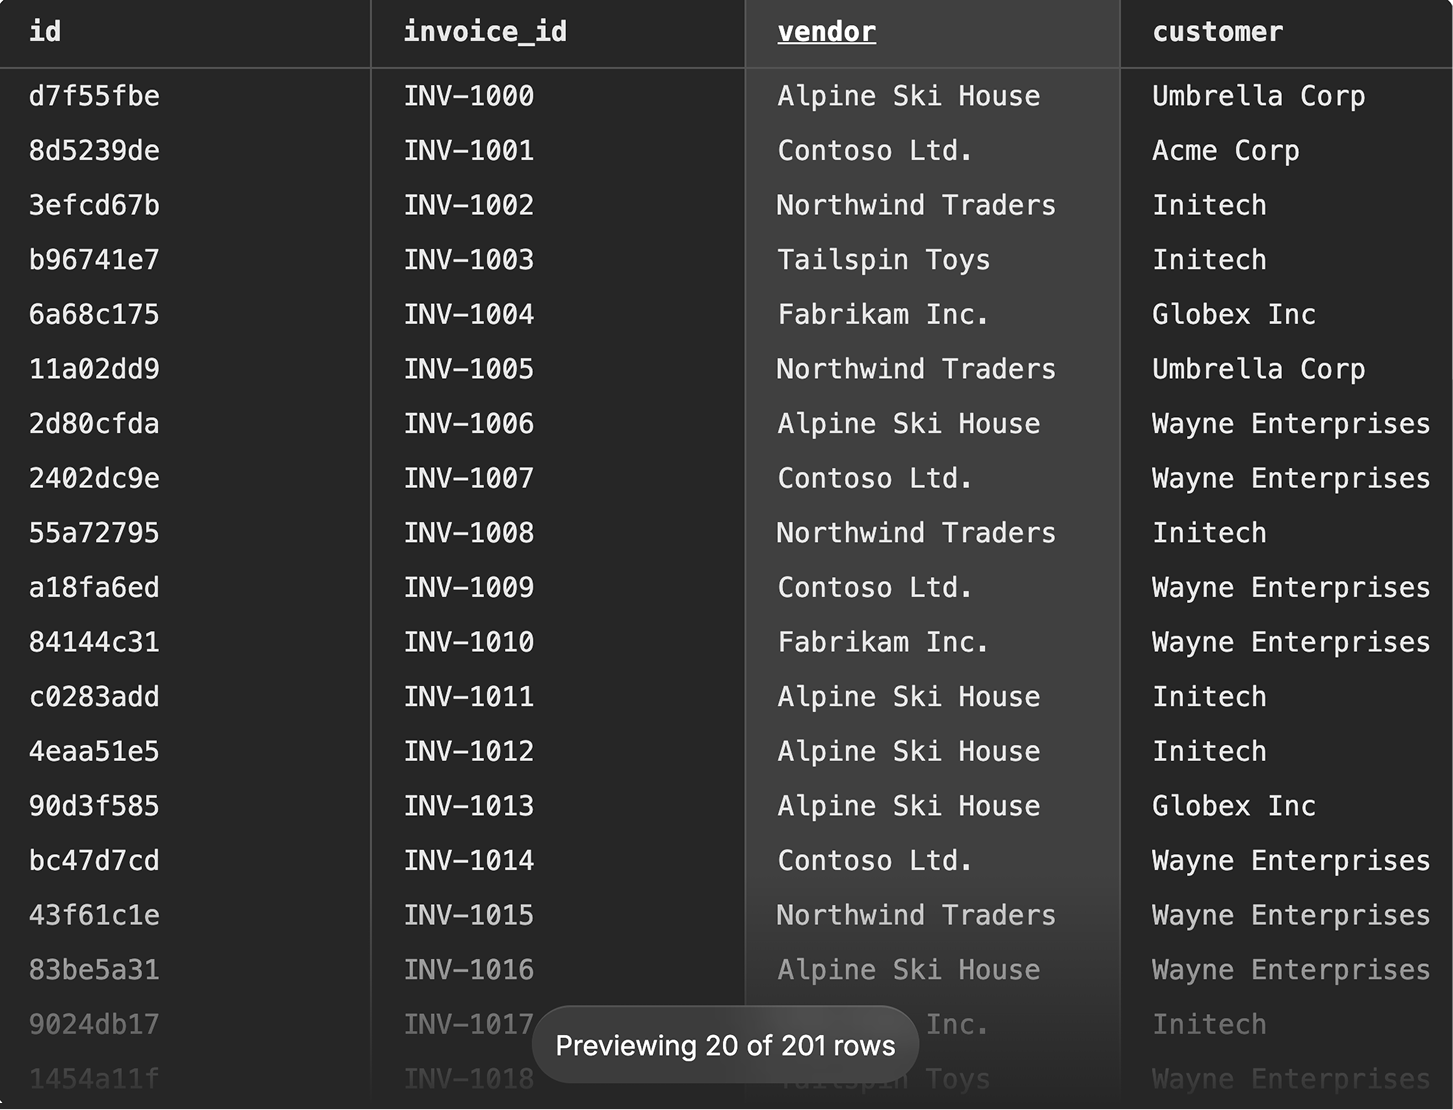1453x1110 pixels.
Task: Click invoice cell INV-1001
Action: [469, 151]
